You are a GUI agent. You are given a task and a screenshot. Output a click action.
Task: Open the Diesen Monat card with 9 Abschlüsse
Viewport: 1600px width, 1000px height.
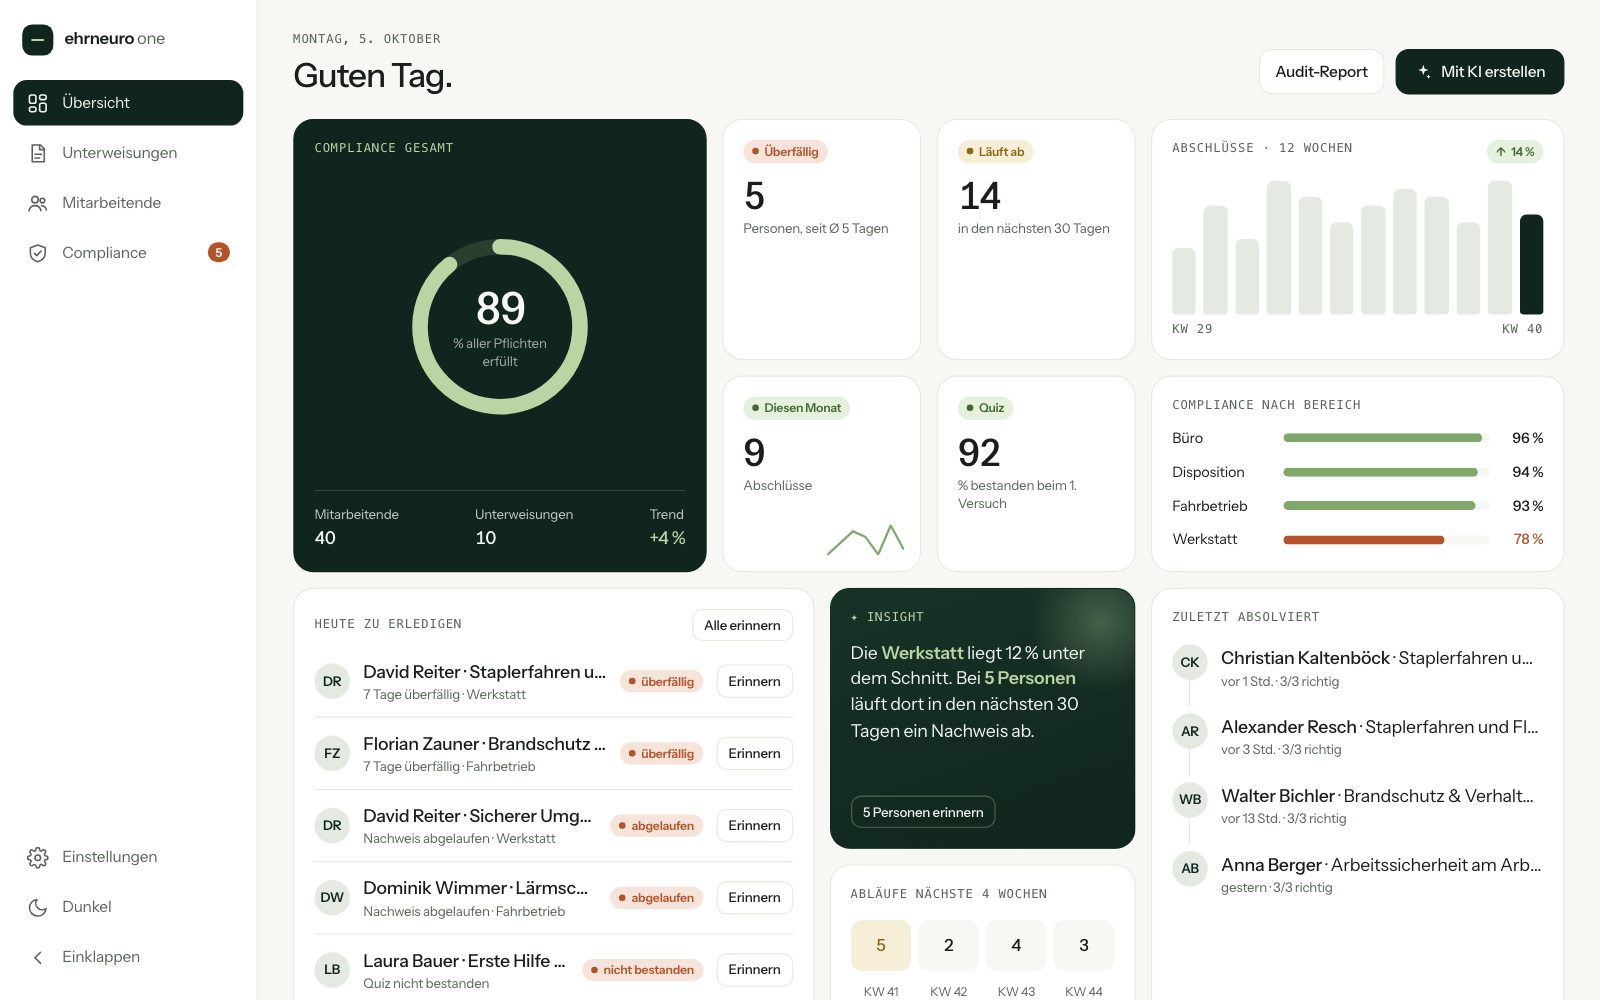(822, 474)
